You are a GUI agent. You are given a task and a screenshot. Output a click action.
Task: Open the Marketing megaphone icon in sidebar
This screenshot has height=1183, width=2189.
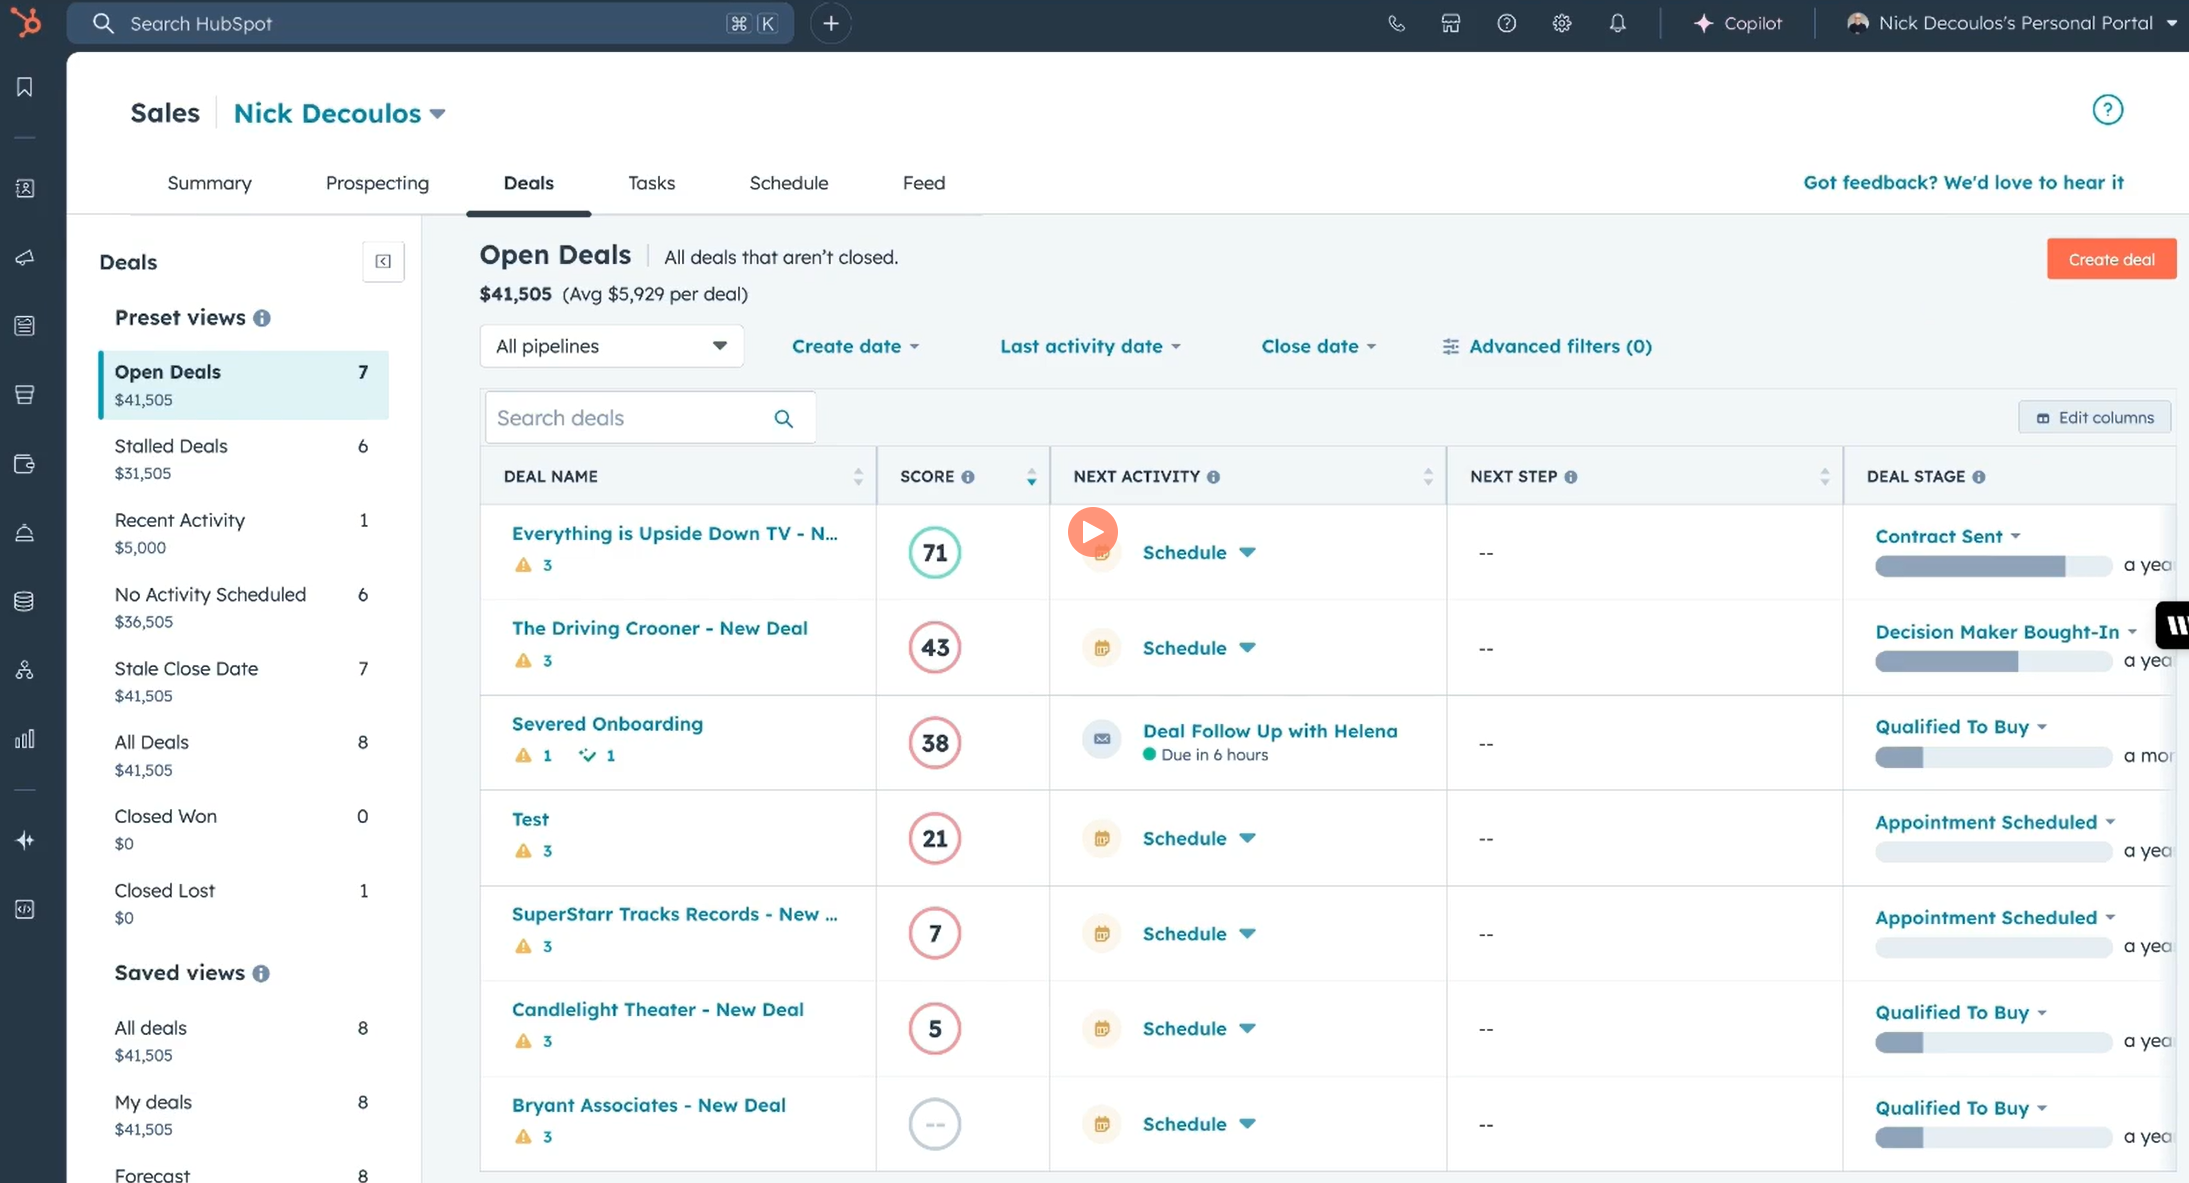(x=25, y=258)
